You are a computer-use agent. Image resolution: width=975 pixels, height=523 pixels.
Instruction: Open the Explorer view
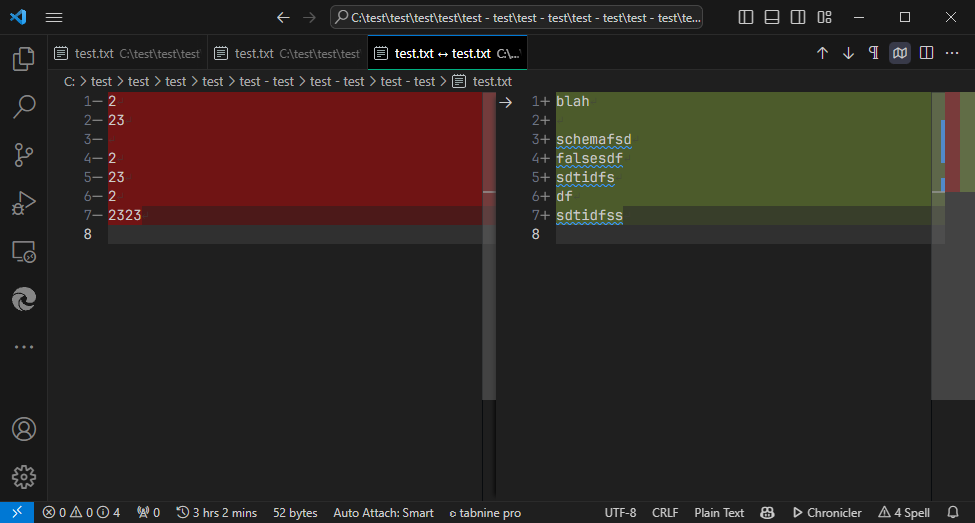[x=24, y=59]
